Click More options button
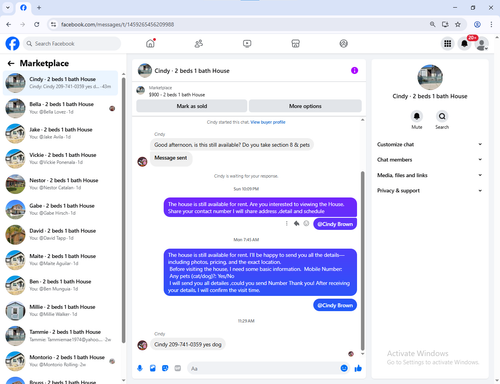 (305, 106)
